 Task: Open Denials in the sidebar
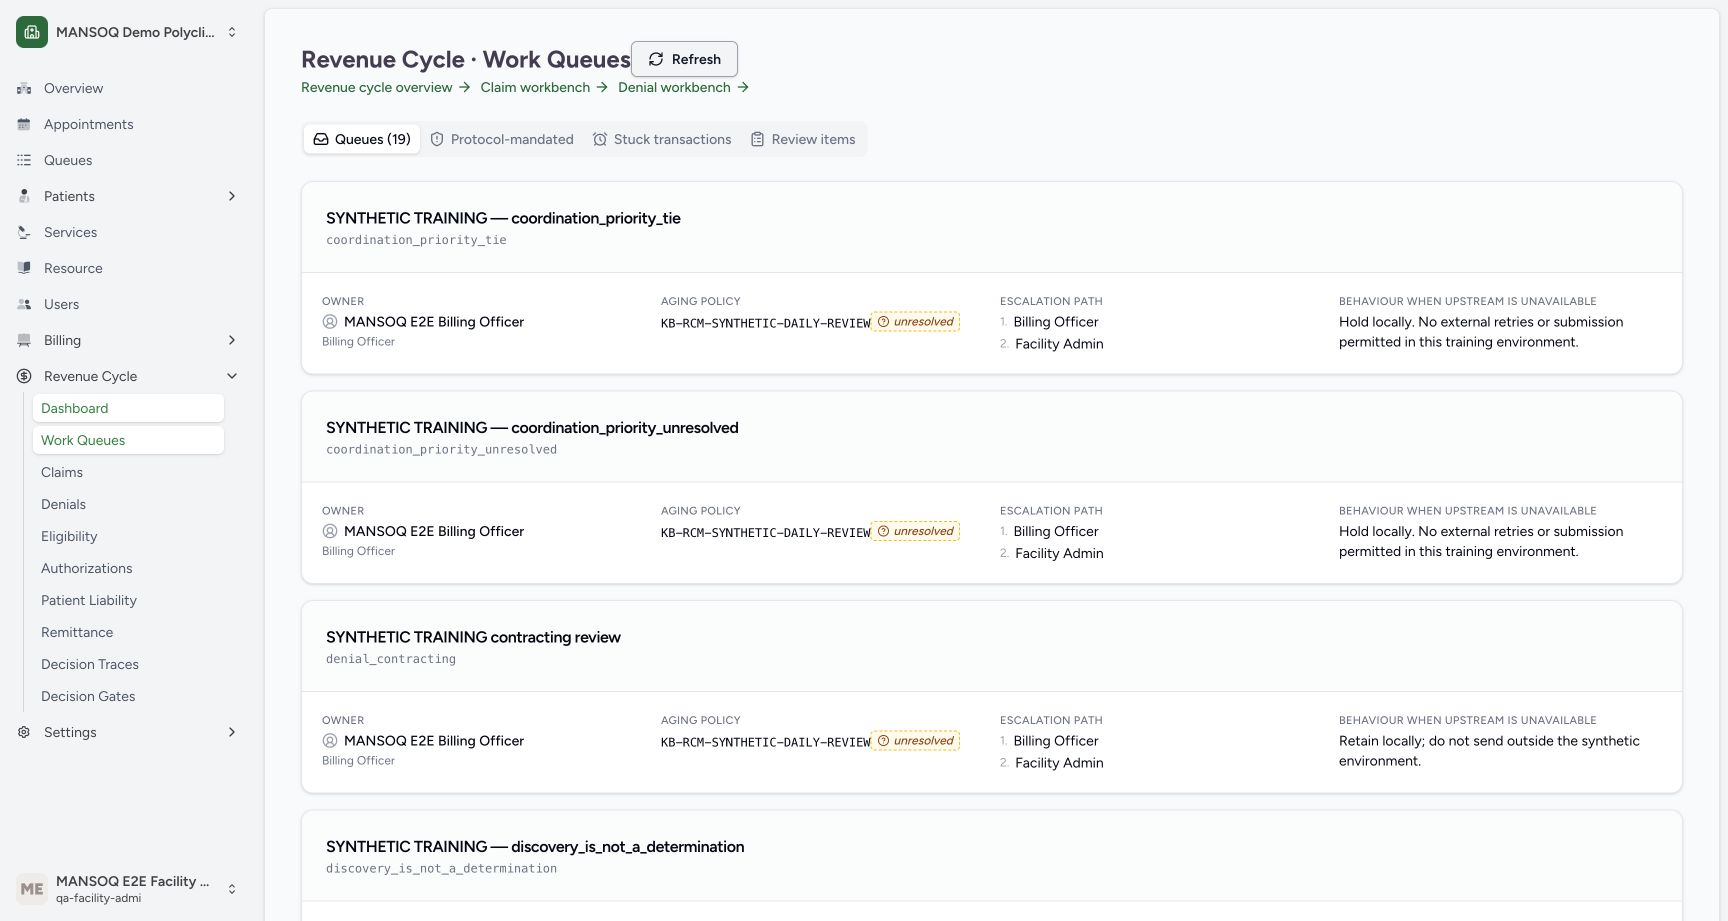pos(128,504)
